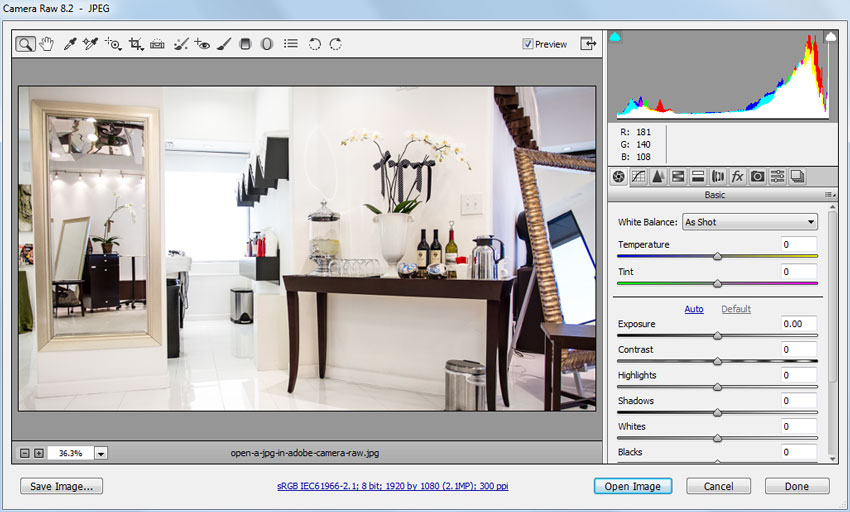The height and width of the screenshot is (512, 850).
Task: Click the Exposure slider handle
Action: coord(717,336)
